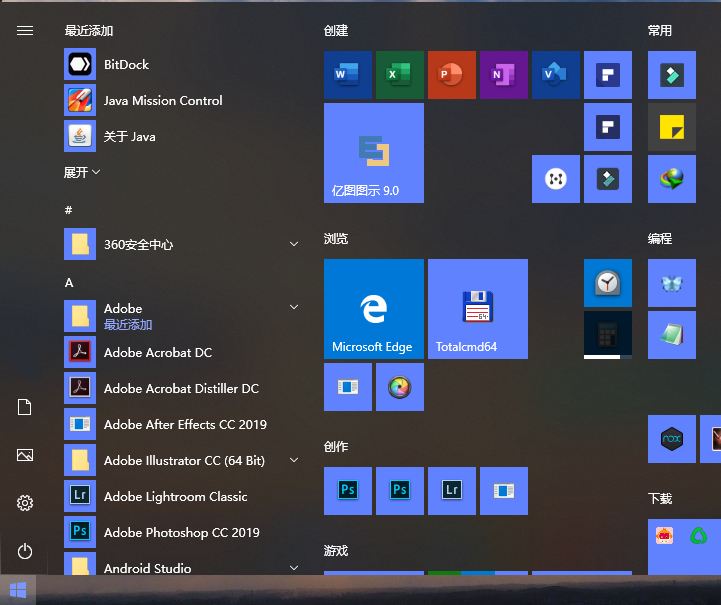Image resolution: width=721 pixels, height=605 pixels.
Task: Launch the green notepad tile in 编程
Action: tap(671, 335)
